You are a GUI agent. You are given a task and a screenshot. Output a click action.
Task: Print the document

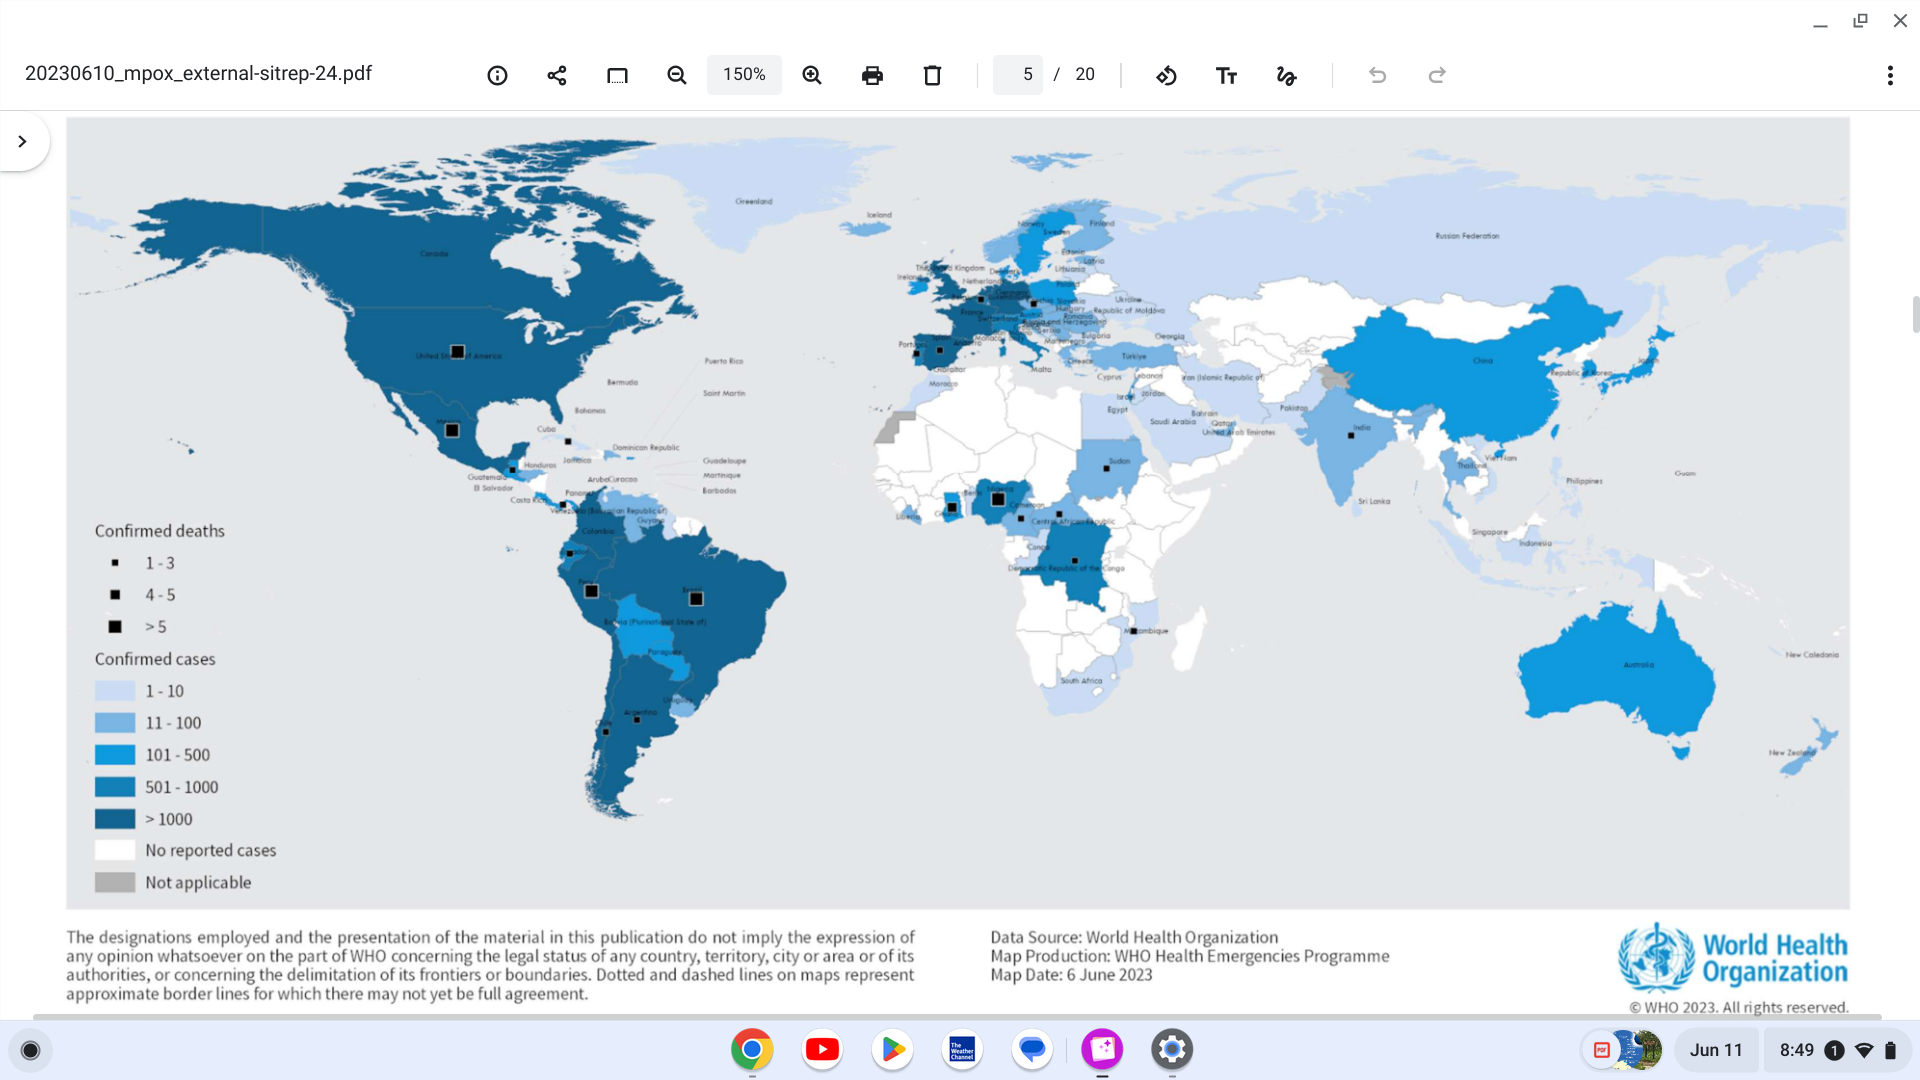[872, 75]
